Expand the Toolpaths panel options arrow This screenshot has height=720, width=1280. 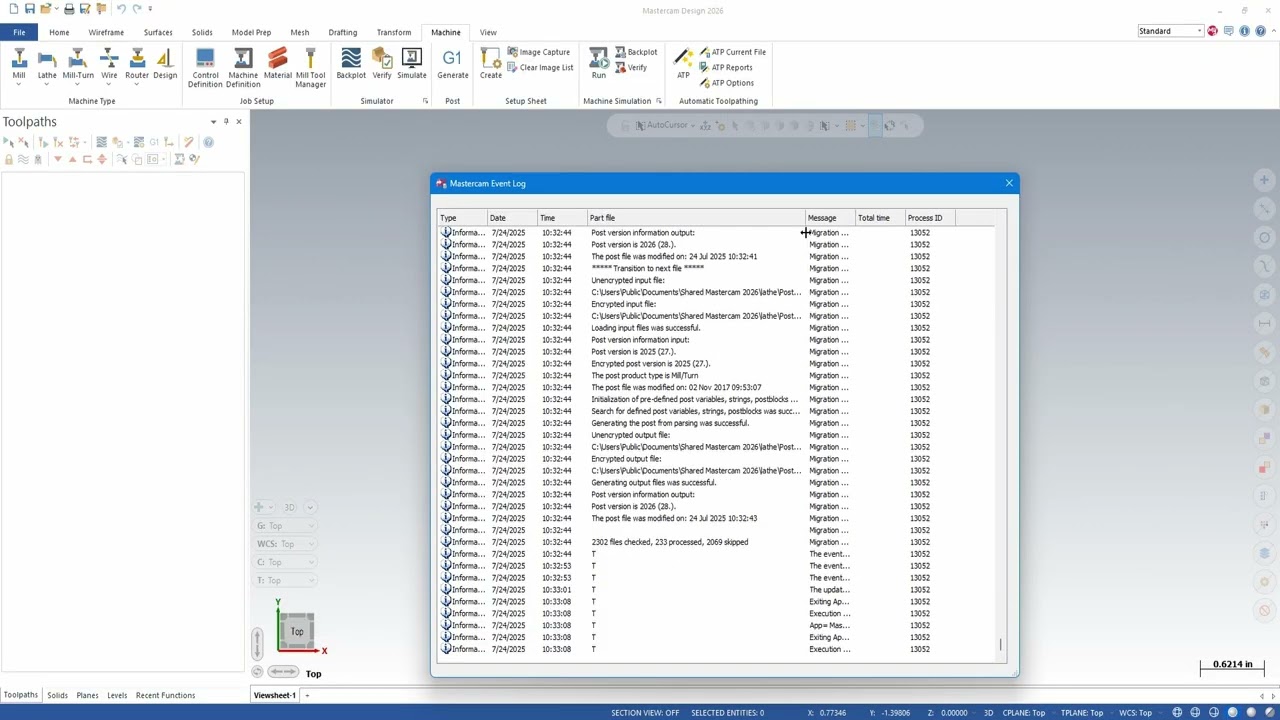pos(213,121)
